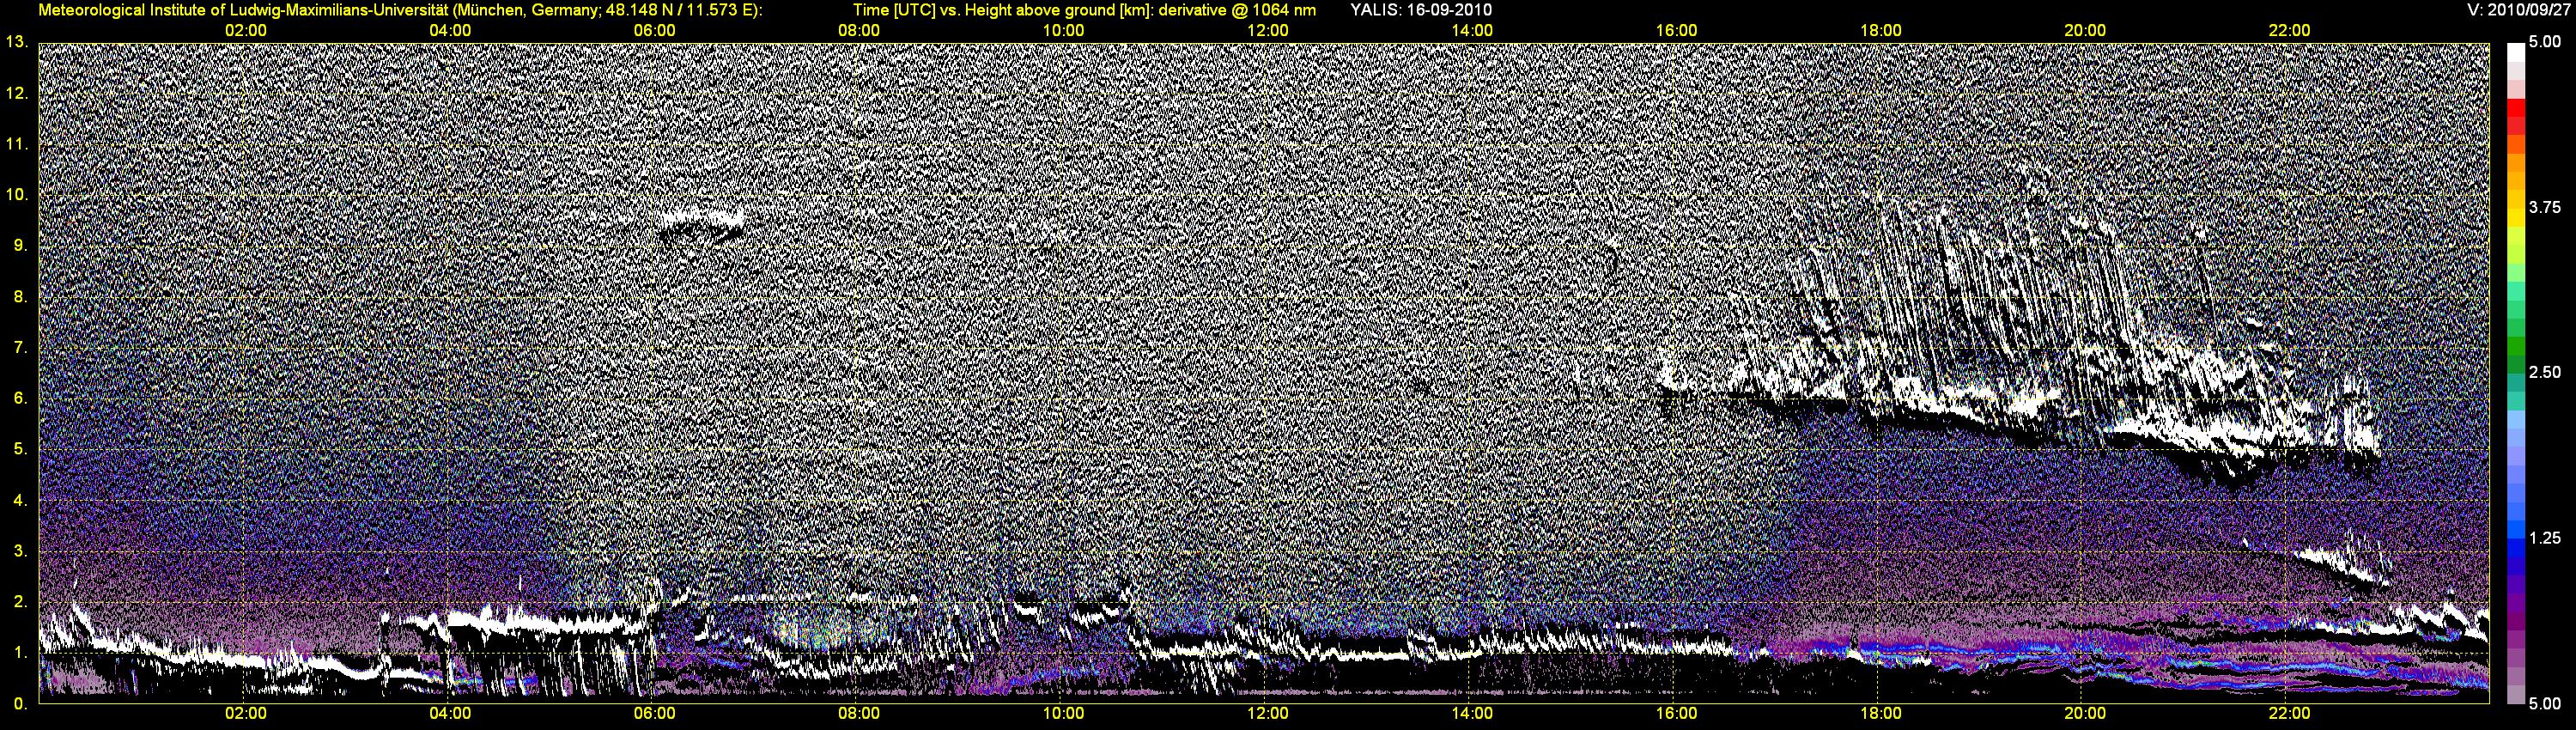Click the 02:00 label on the bottom time axis
Image resolution: width=2576 pixels, height=730 pixels.
point(245,713)
